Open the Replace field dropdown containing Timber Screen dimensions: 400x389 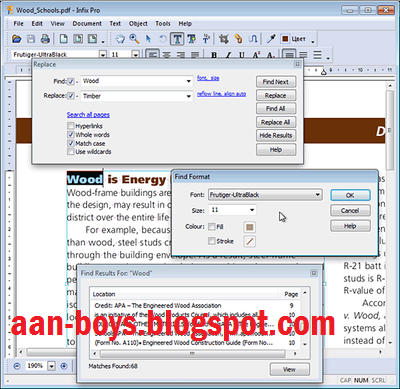(189, 96)
